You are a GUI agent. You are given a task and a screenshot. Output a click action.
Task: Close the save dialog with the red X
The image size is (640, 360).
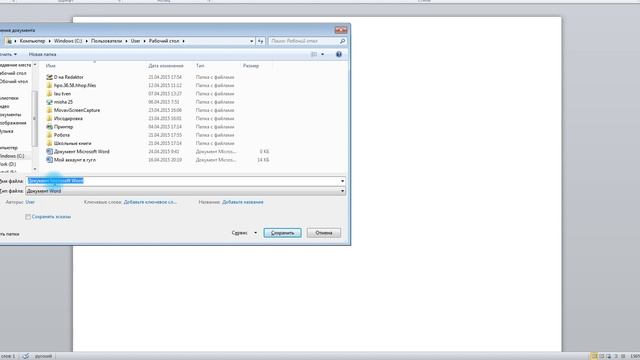click(341, 30)
